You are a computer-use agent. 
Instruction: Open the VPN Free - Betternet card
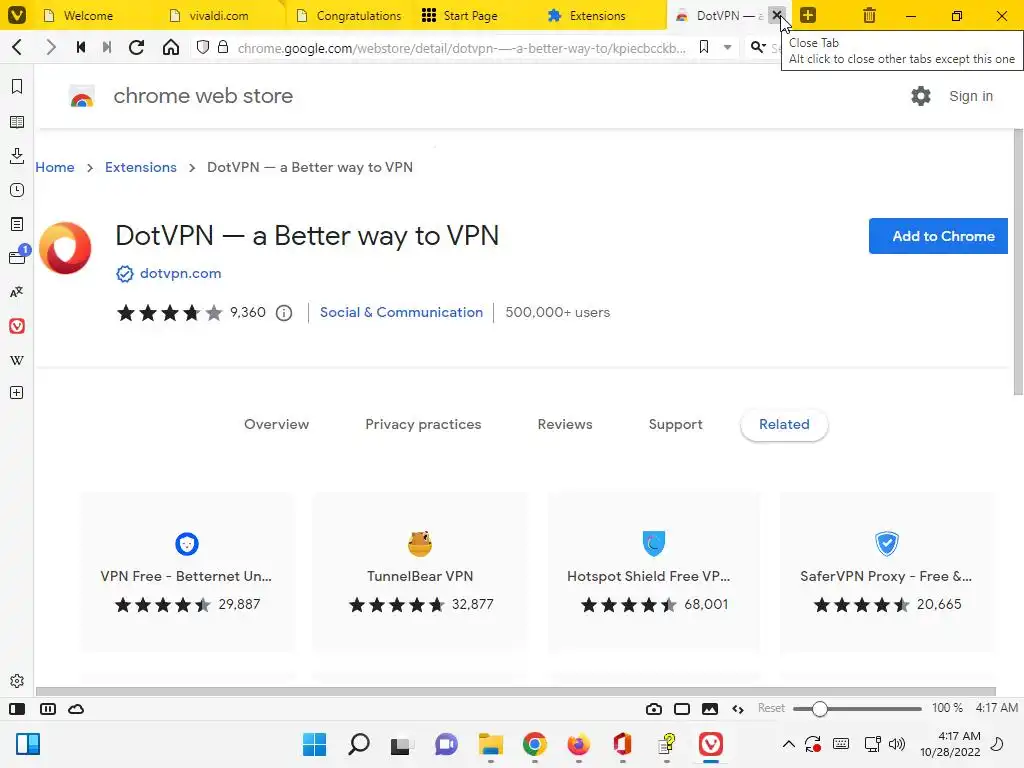pos(187,572)
